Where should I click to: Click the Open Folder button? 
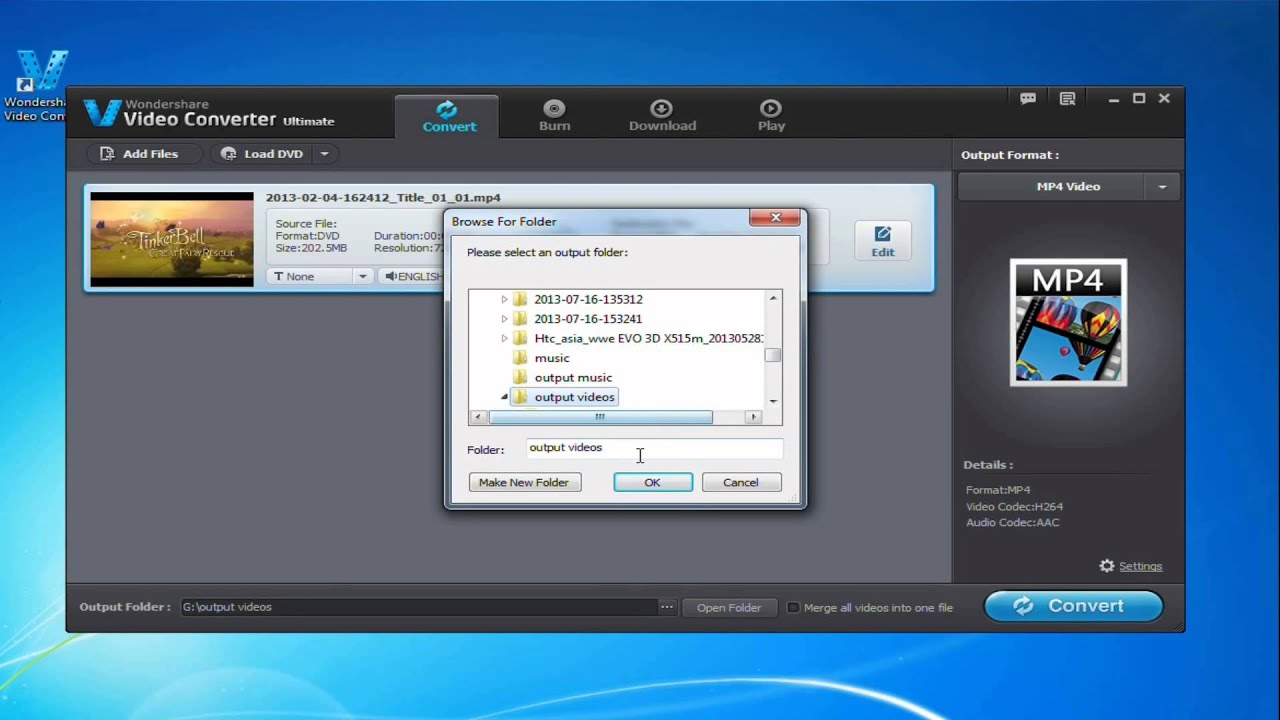pos(729,607)
